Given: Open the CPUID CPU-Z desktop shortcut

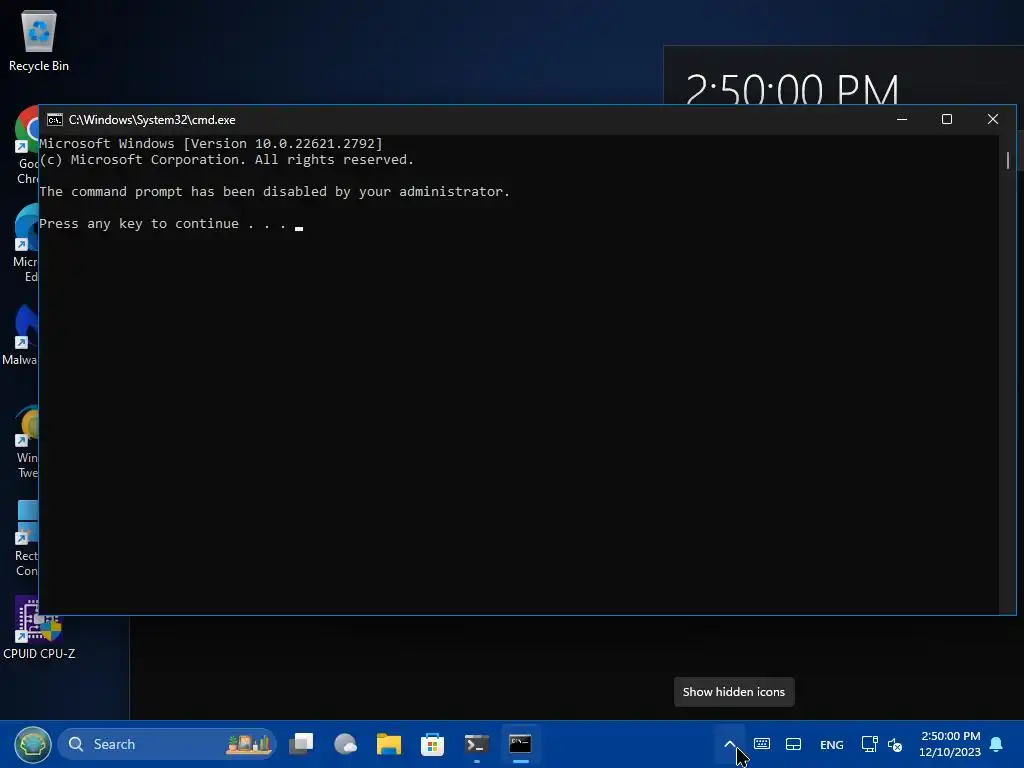Looking at the screenshot, I should [x=39, y=627].
